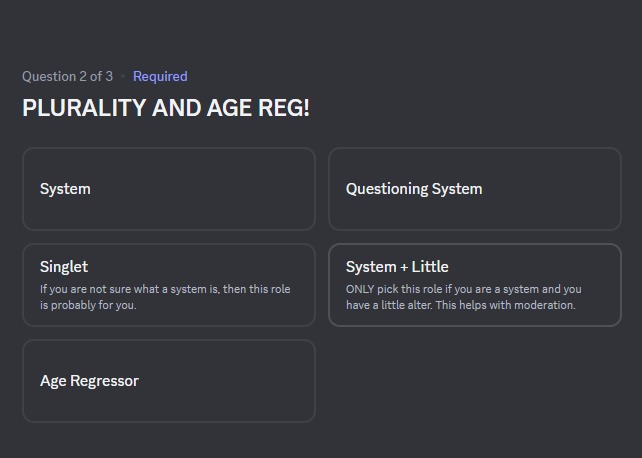Image resolution: width=642 pixels, height=458 pixels.
Task: Select the System + Little role card
Action: point(475,285)
